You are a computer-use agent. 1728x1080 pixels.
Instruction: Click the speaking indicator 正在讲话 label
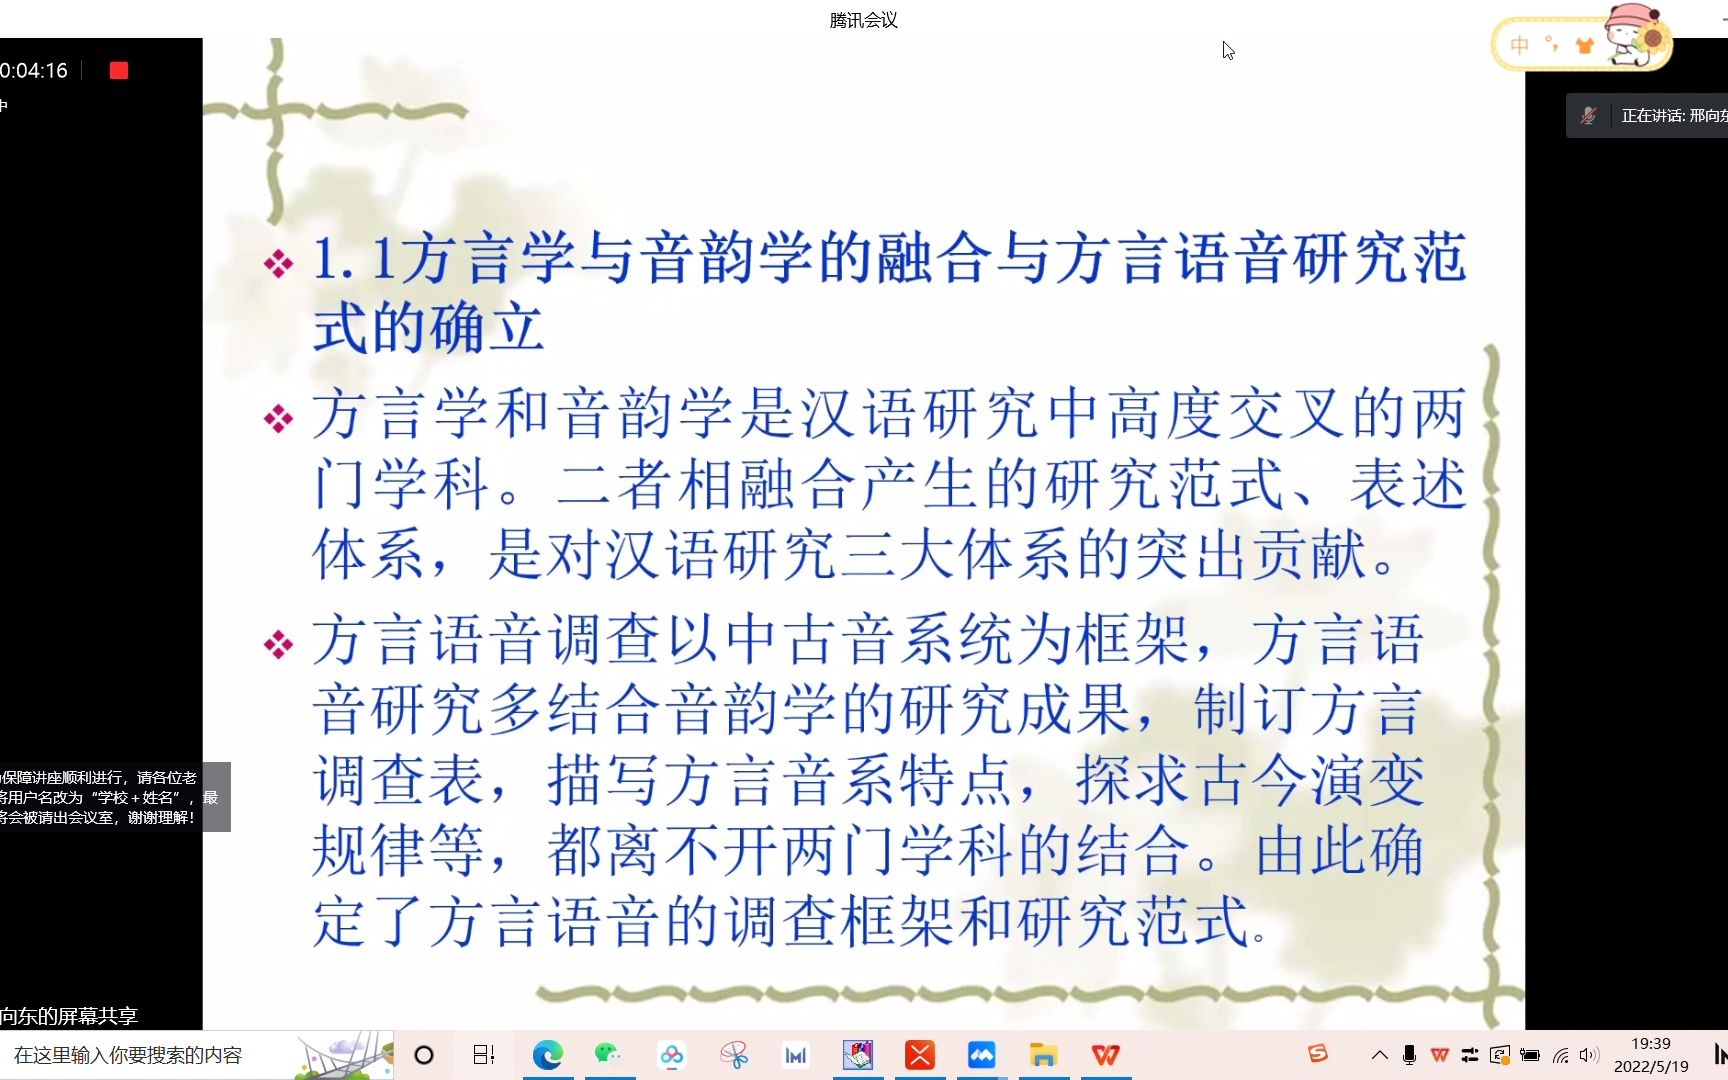click(1674, 116)
